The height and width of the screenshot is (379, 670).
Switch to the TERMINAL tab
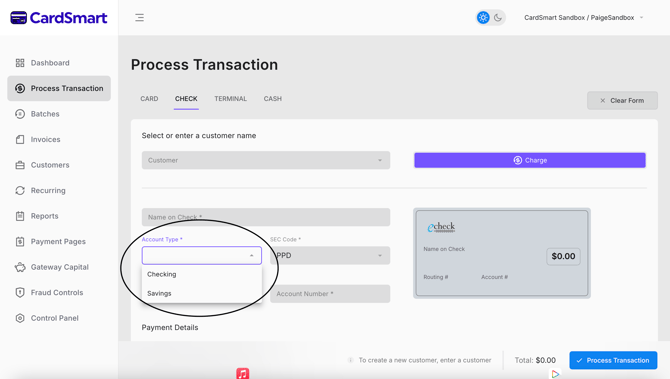click(230, 99)
